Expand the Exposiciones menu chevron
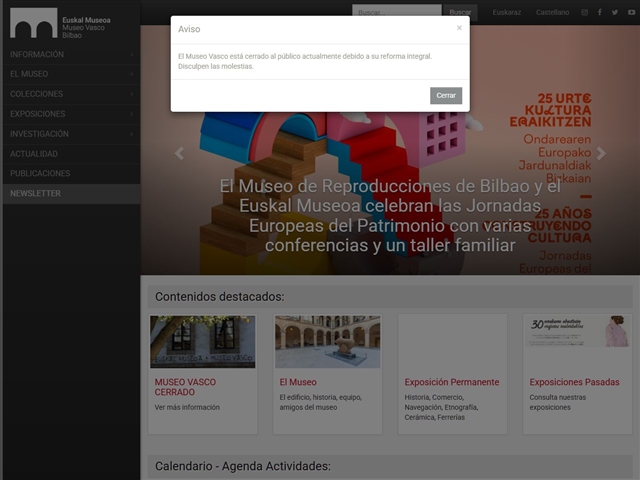 point(132,114)
